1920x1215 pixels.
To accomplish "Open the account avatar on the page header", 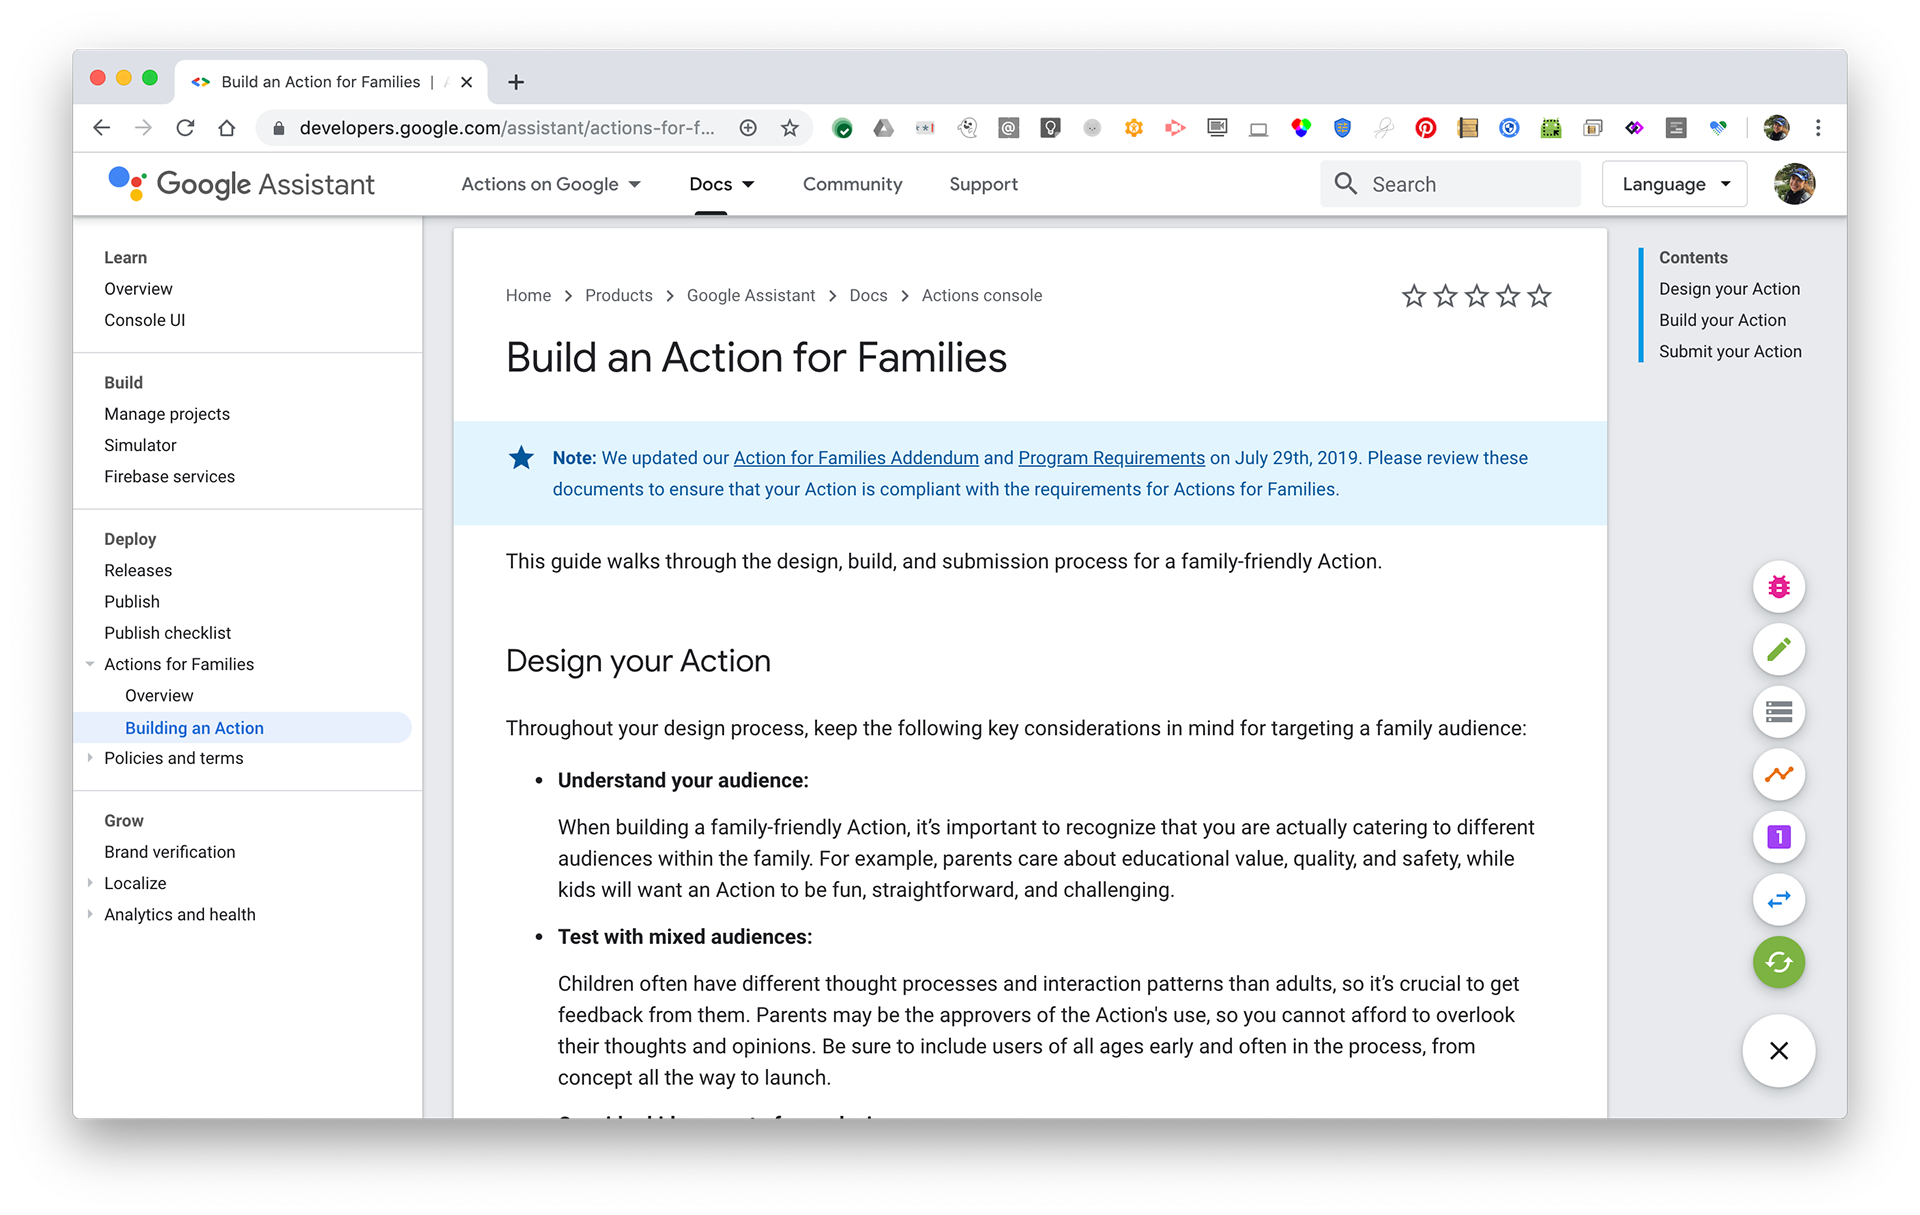I will [1794, 184].
